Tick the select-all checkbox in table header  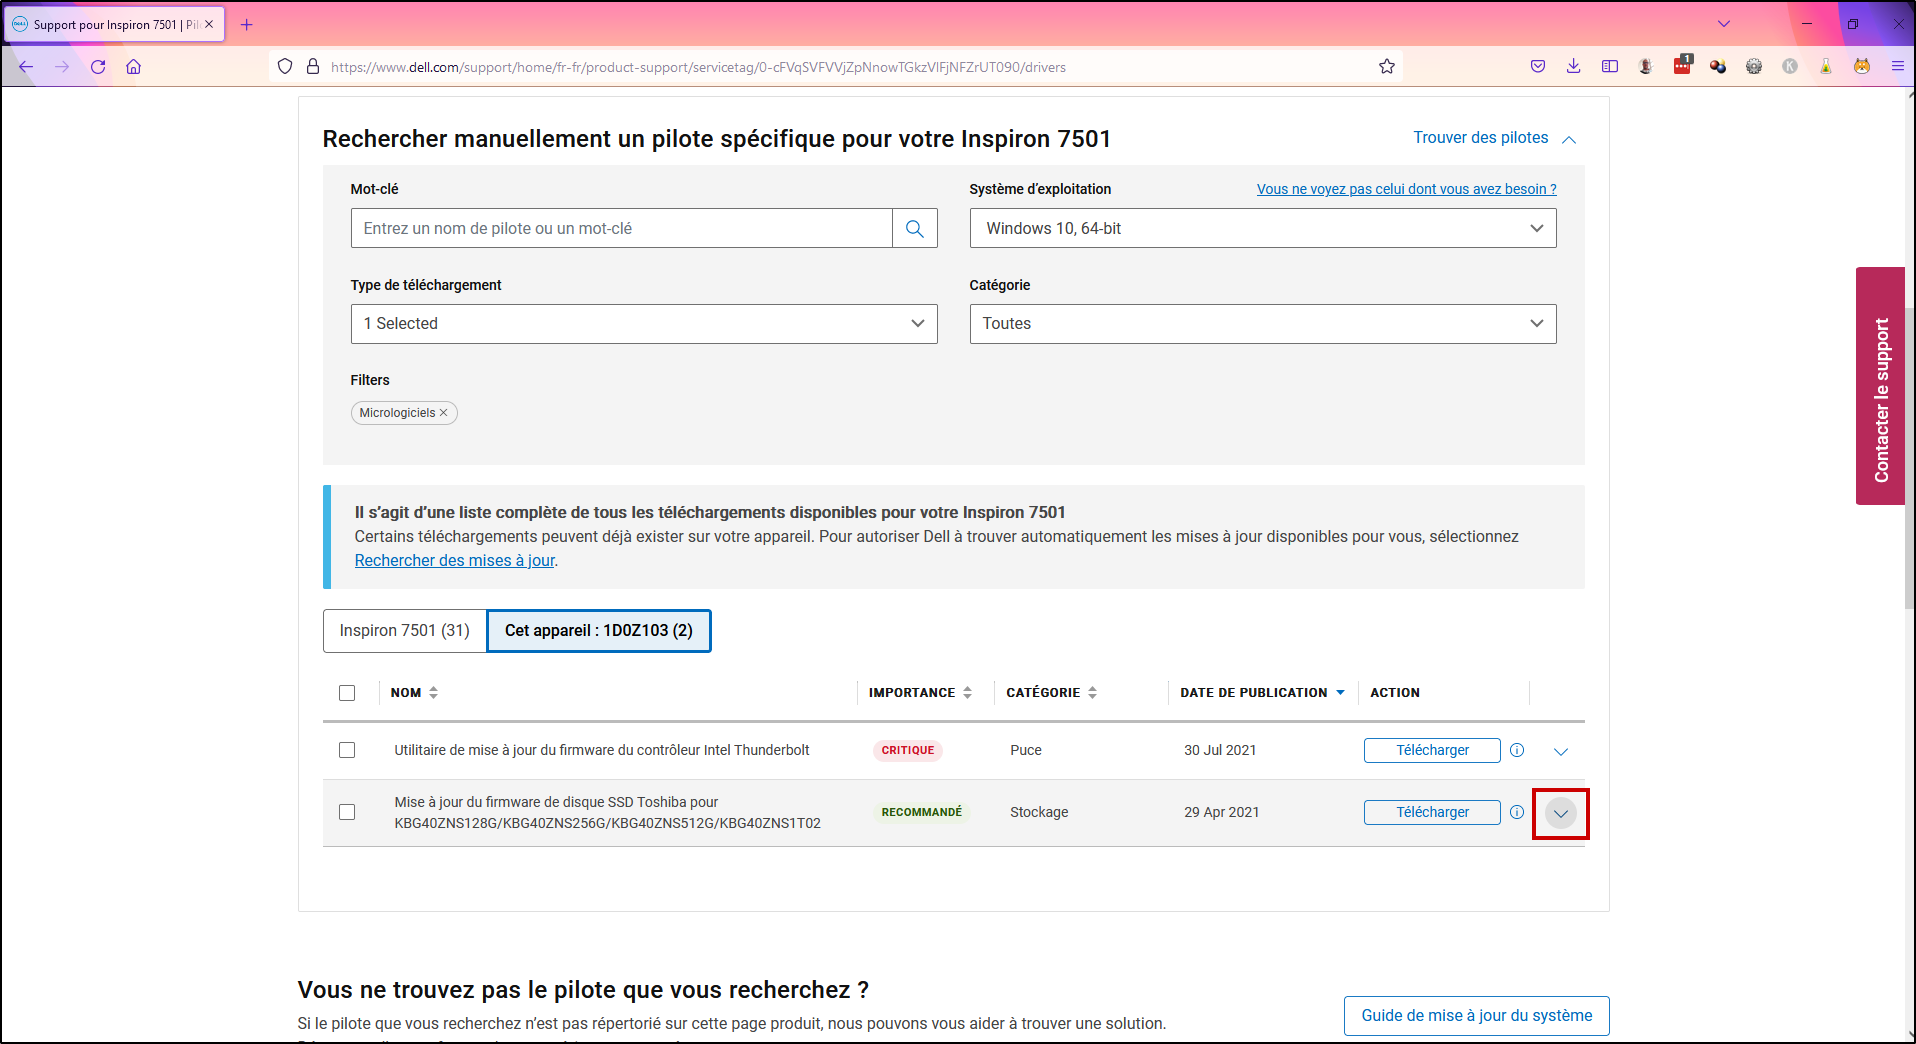coord(347,693)
